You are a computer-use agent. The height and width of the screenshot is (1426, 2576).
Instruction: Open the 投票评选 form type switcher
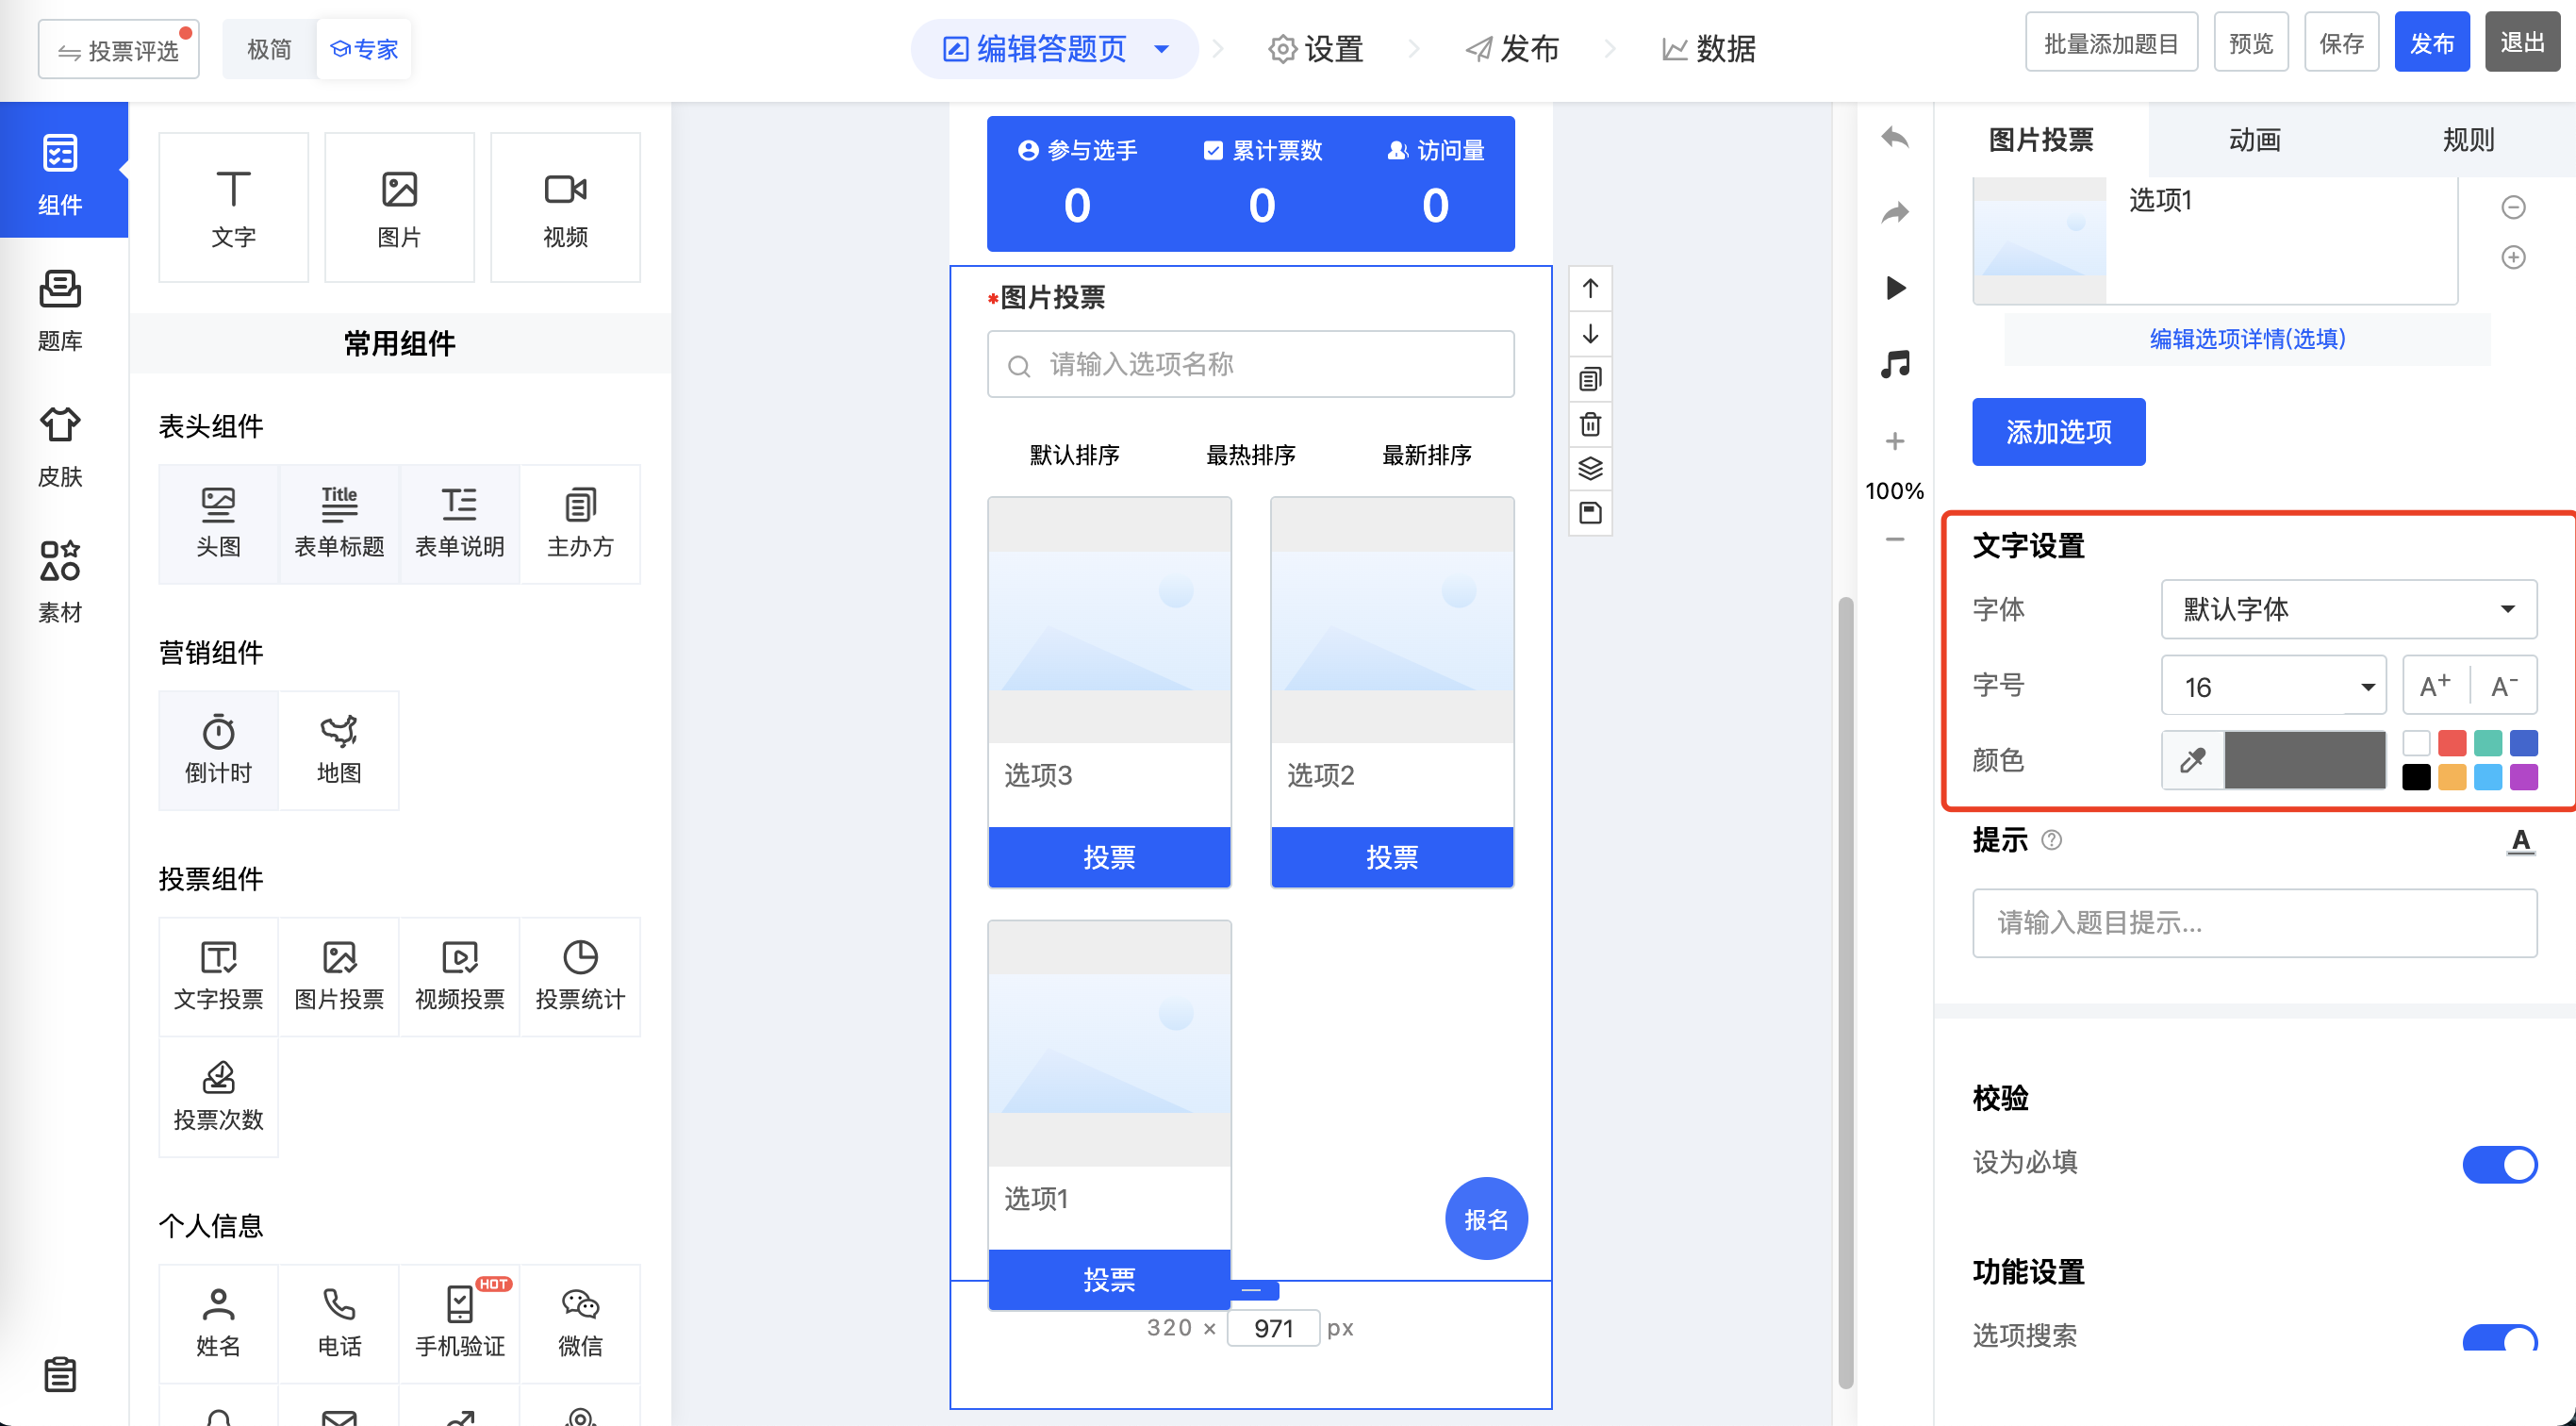pyautogui.click(x=119, y=49)
